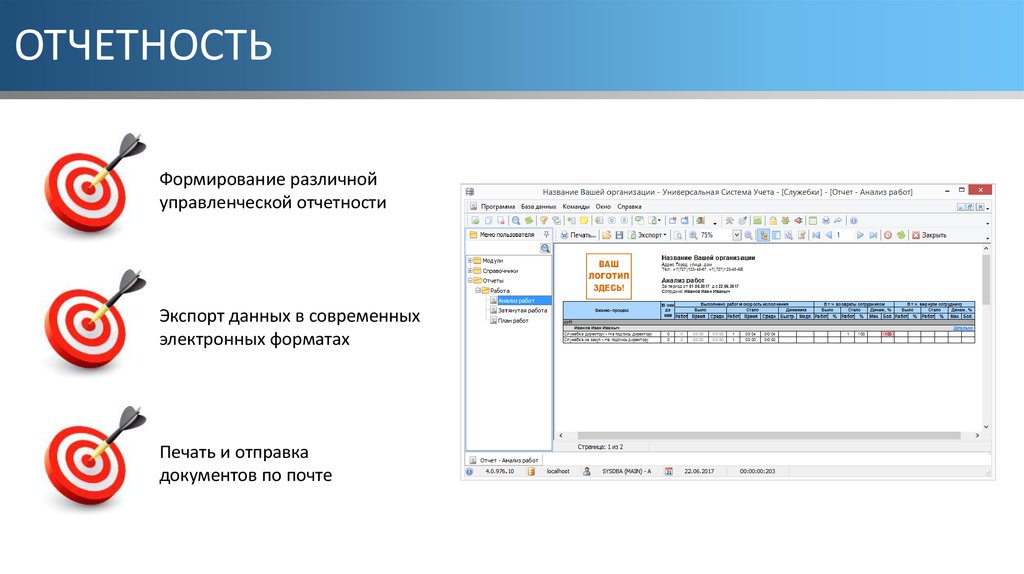Click SYSDBA (MAIN) - A in the status bar

click(x=626, y=471)
